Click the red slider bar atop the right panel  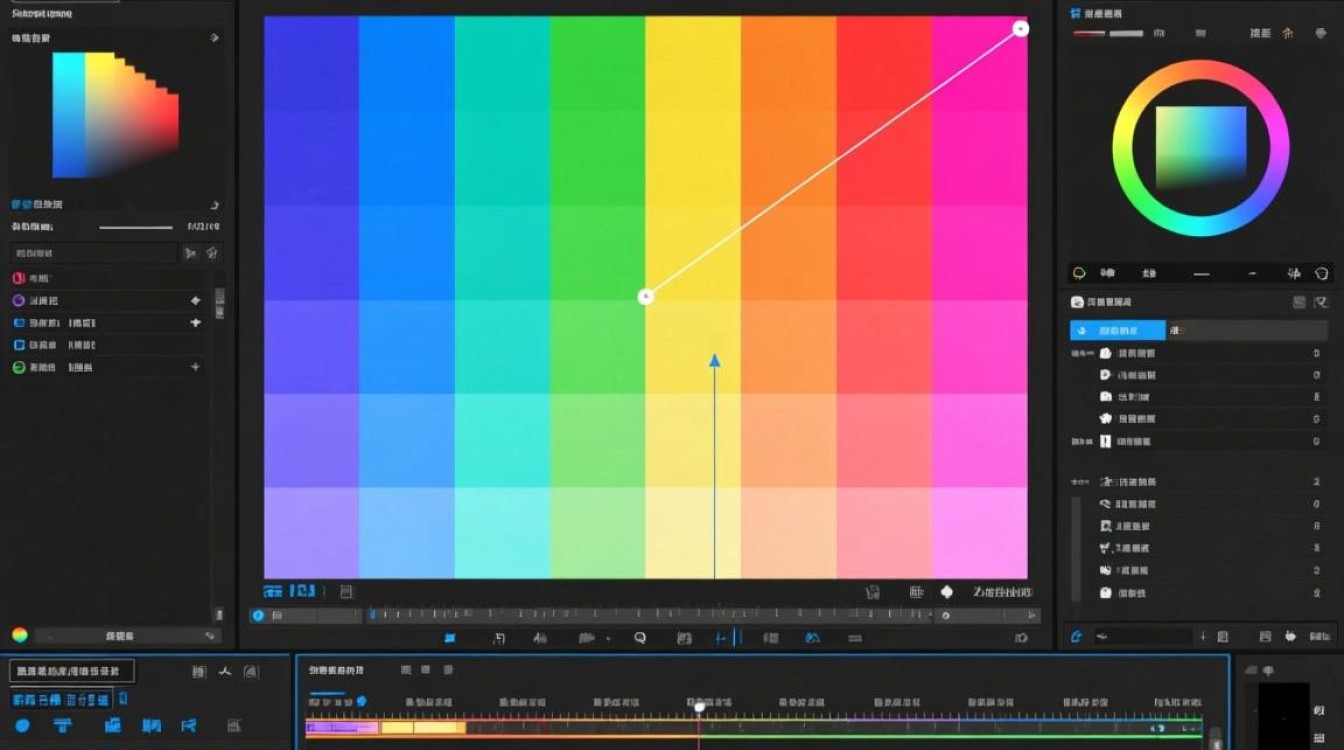pyautogui.click(x=1089, y=34)
